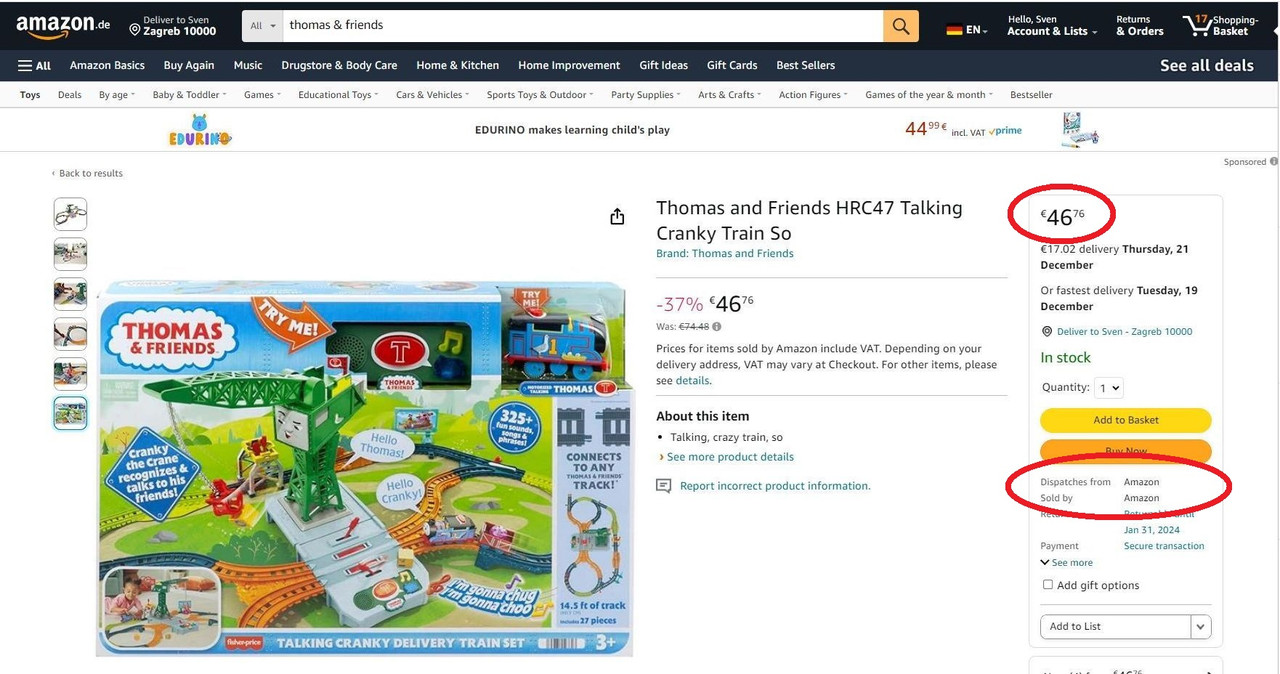Click the Amazon.de logo
The height and width of the screenshot is (674, 1280).
click(63, 27)
